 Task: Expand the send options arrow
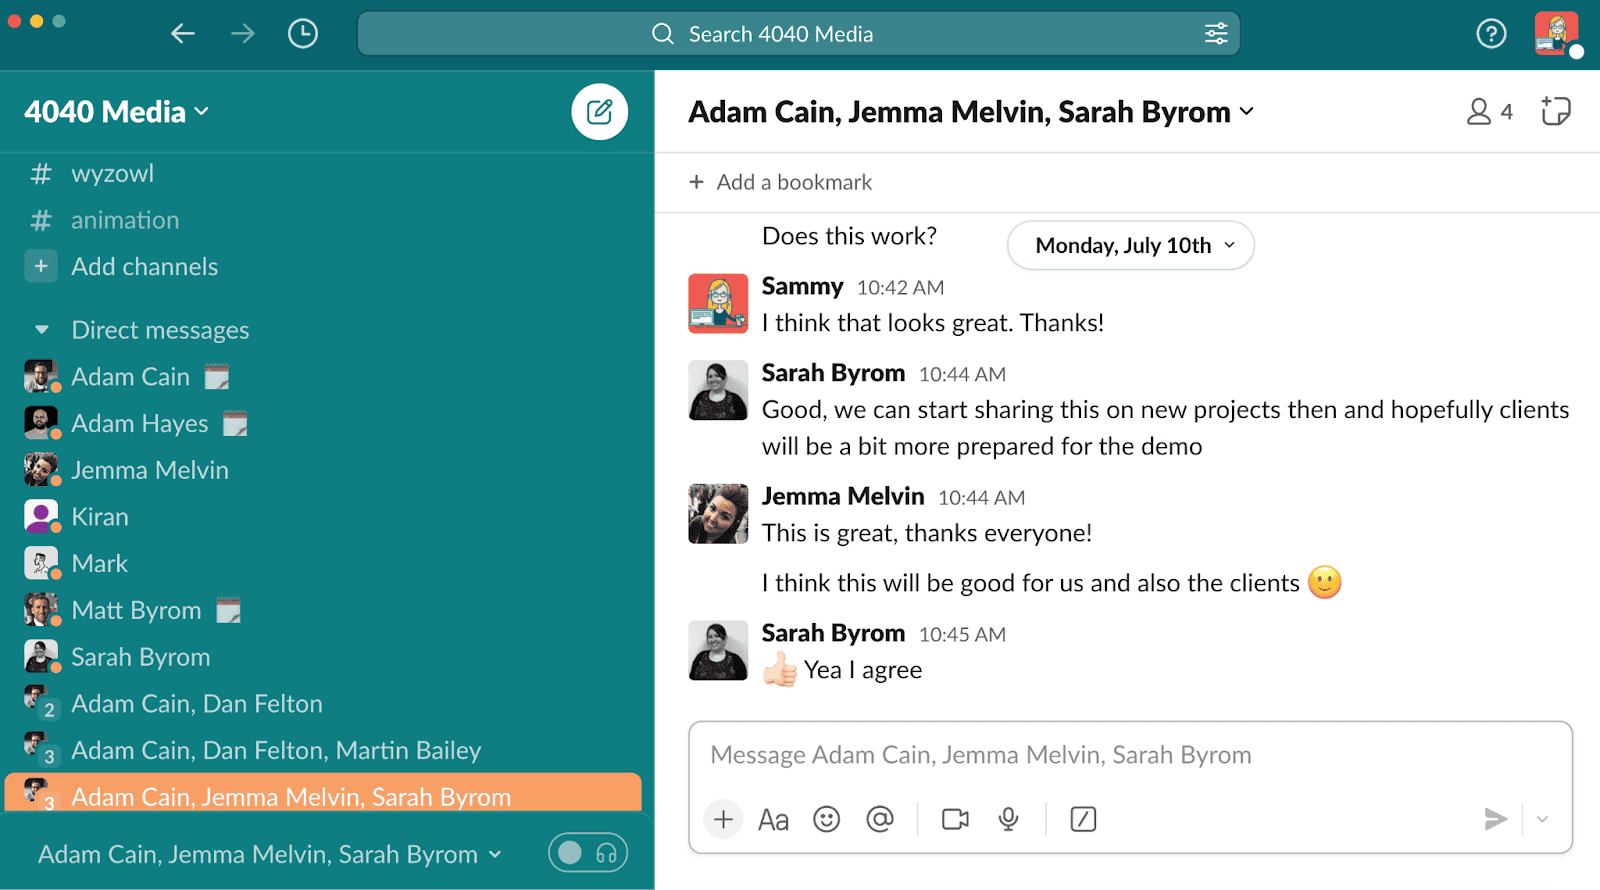point(1542,820)
